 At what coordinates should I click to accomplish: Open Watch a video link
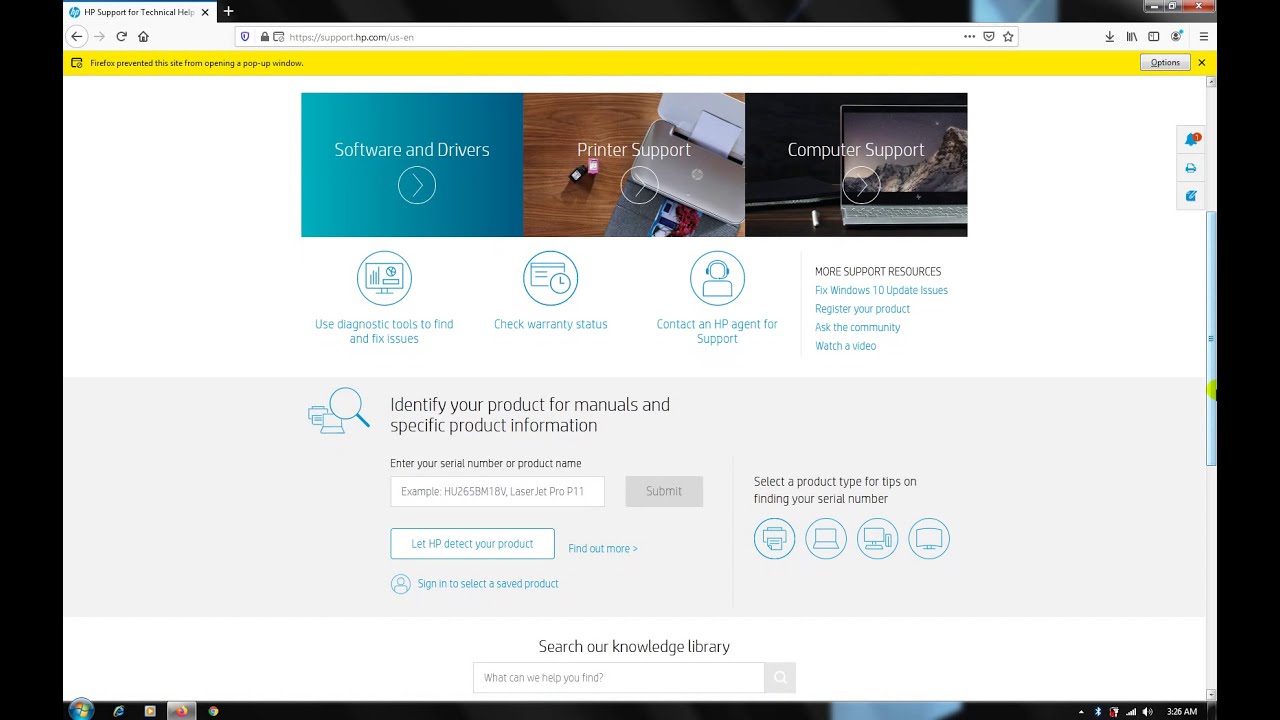click(x=845, y=346)
